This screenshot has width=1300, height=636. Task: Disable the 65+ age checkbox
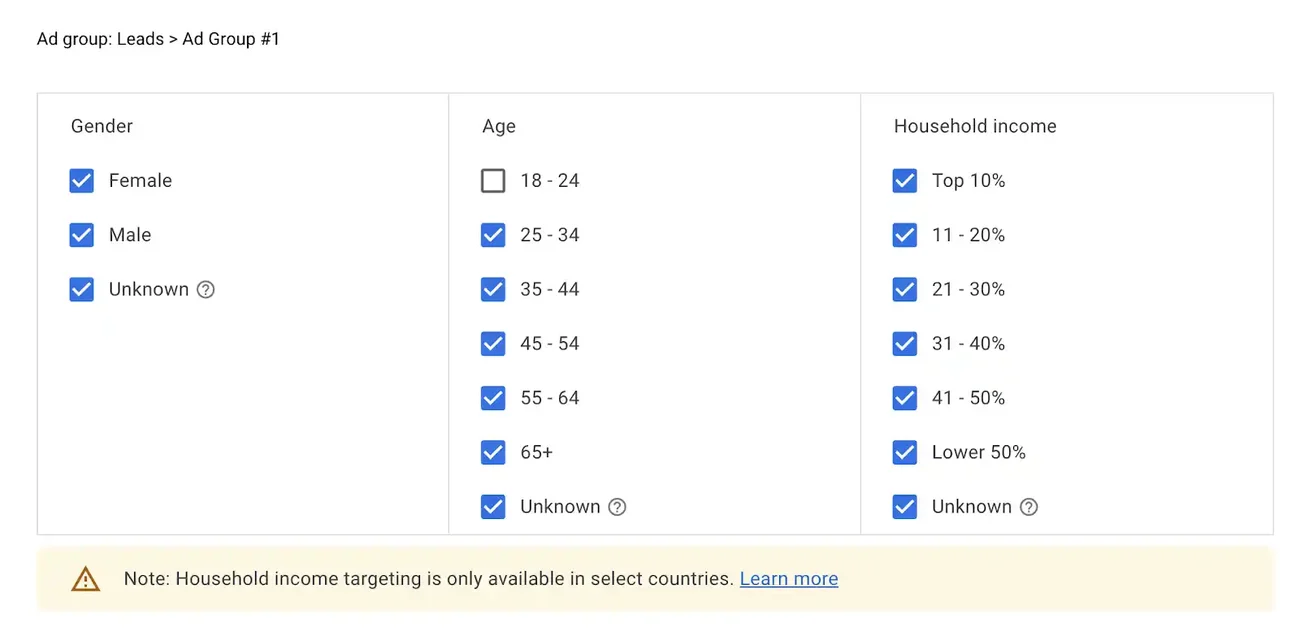pyautogui.click(x=493, y=453)
